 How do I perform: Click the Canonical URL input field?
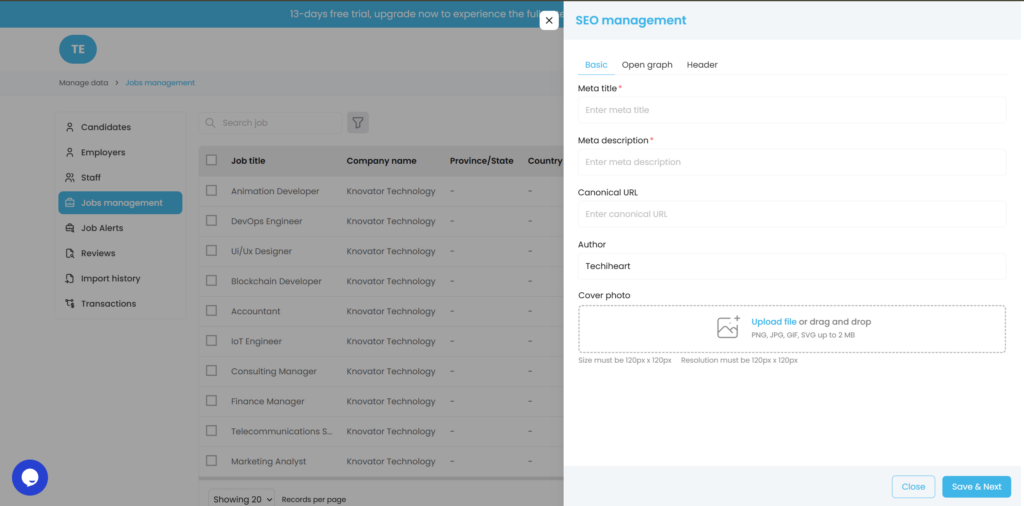pyautogui.click(x=791, y=214)
